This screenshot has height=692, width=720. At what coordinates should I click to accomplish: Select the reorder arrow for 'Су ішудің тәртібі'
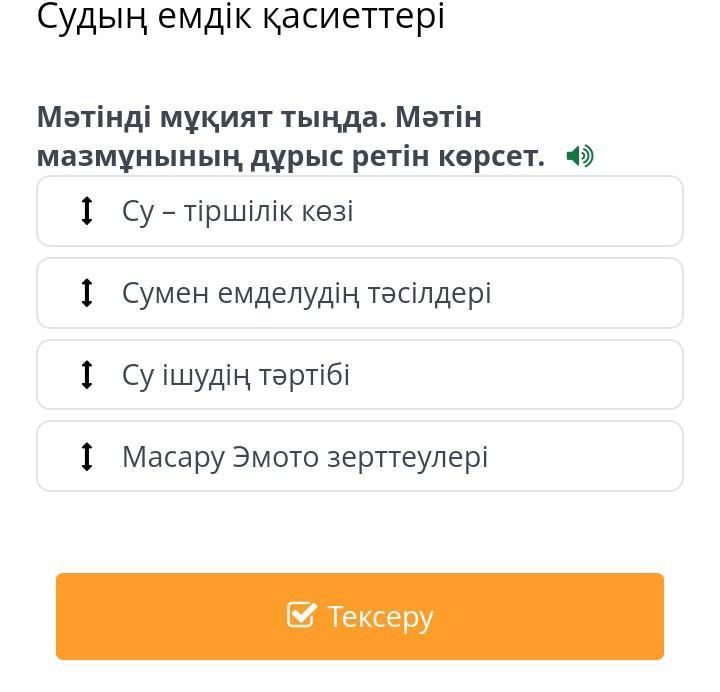click(x=87, y=375)
